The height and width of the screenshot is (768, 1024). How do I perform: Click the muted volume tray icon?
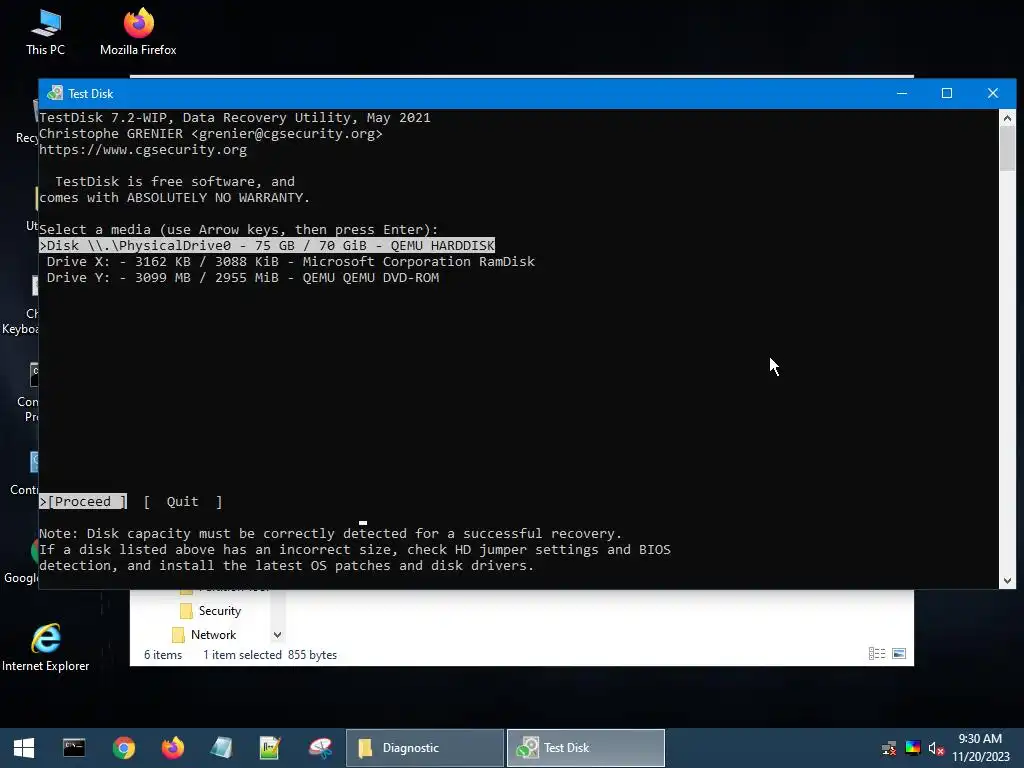pyautogui.click(x=936, y=748)
